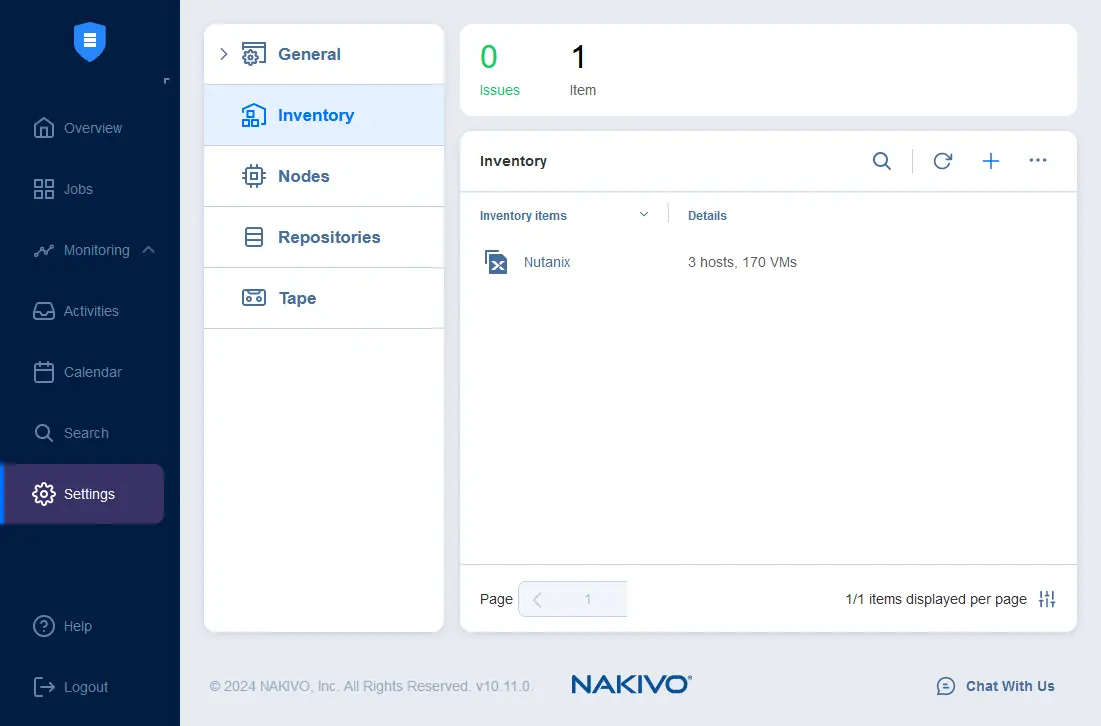
Task: Switch to the Tape tab
Action: [324, 298]
